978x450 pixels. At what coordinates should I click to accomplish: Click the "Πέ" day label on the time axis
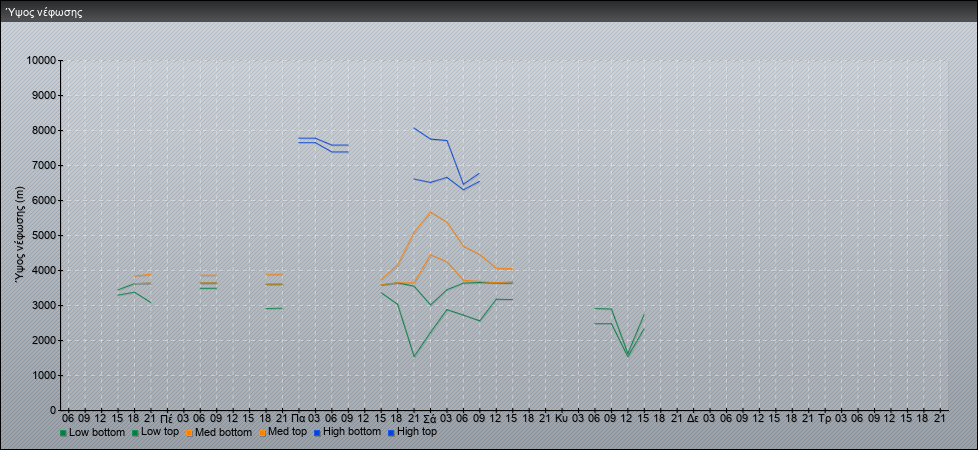click(x=167, y=418)
